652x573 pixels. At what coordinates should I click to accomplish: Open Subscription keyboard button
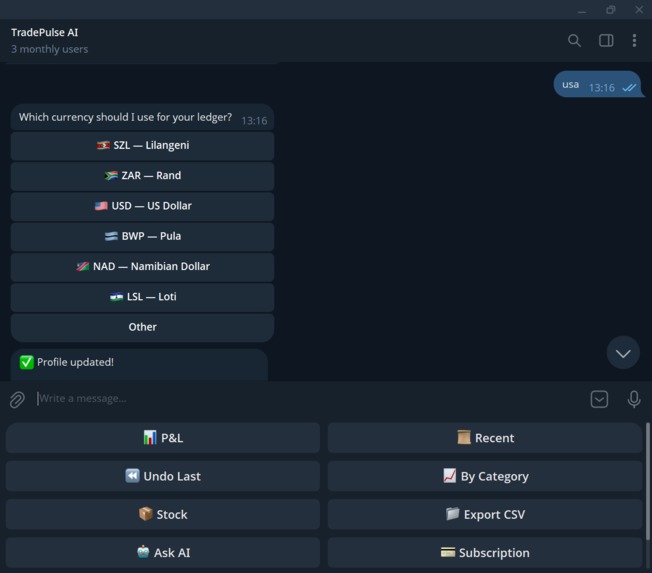click(485, 553)
